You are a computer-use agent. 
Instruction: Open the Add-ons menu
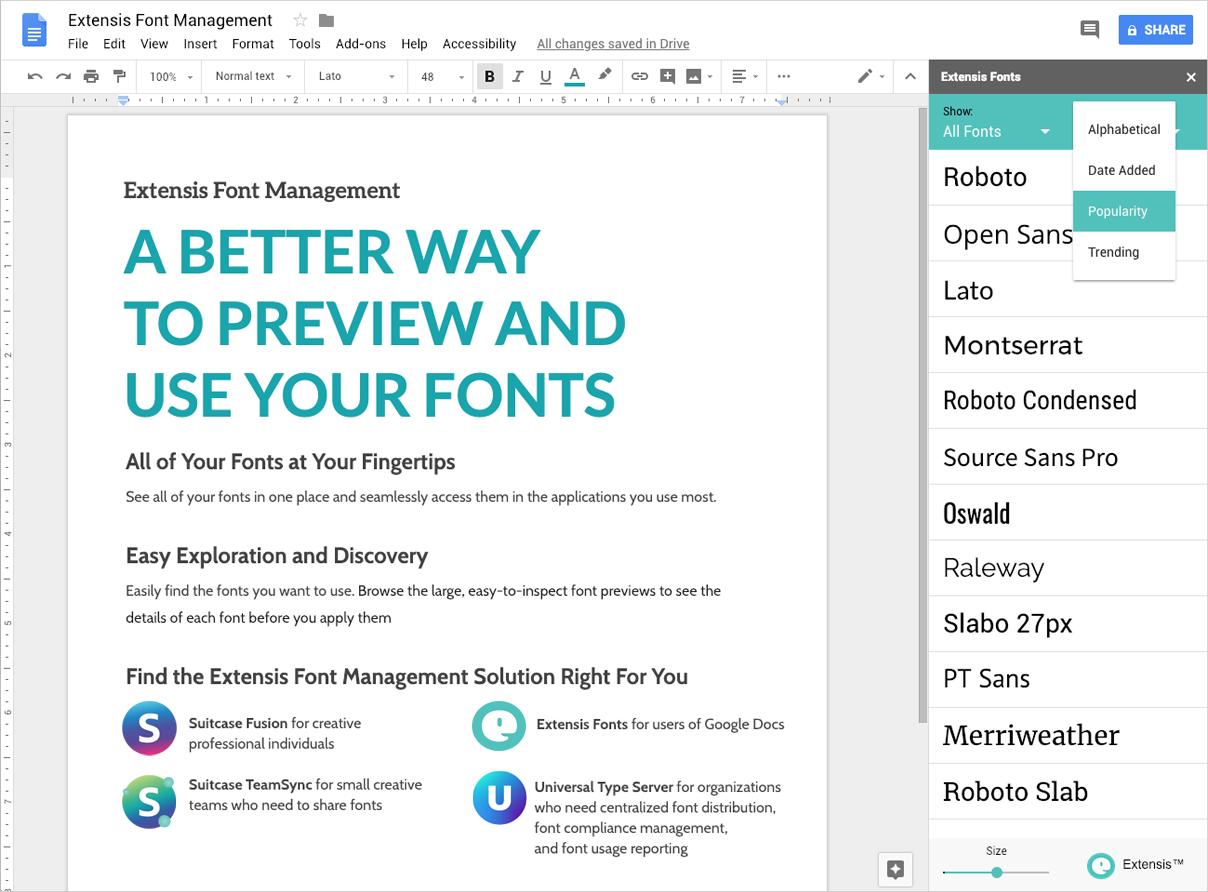[x=361, y=44]
